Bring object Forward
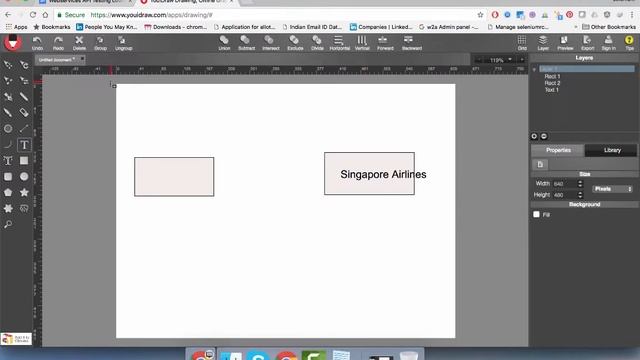The image size is (640, 360). (x=385, y=43)
